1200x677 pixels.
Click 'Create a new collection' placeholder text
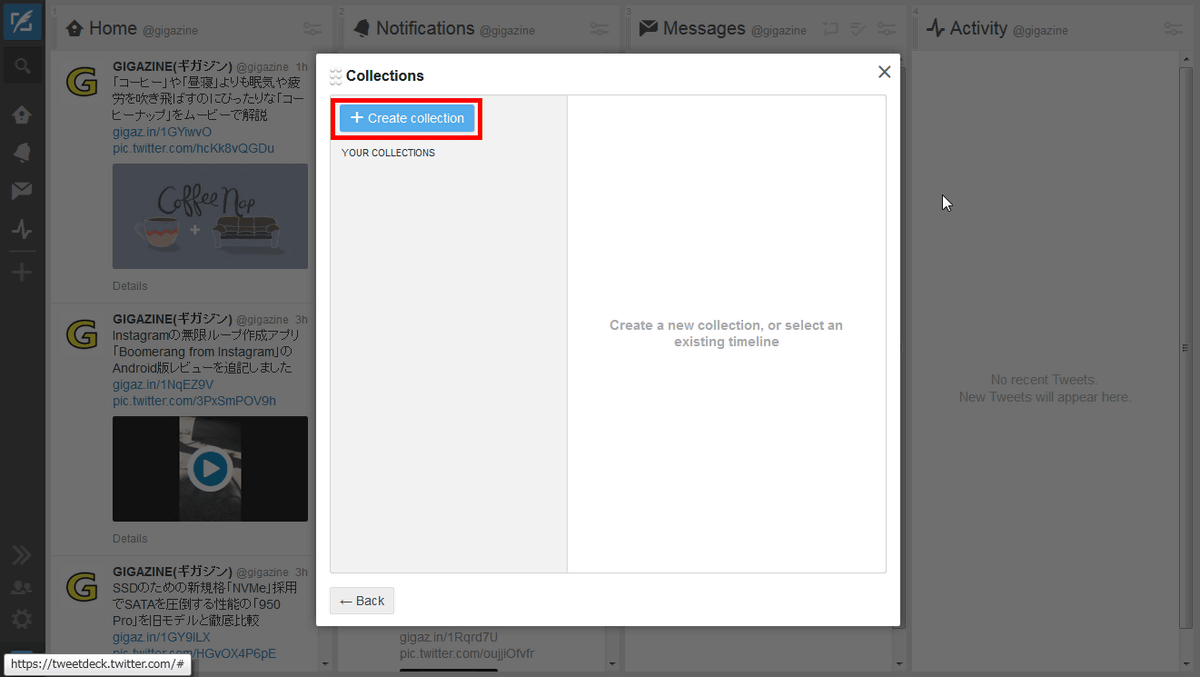tap(726, 333)
